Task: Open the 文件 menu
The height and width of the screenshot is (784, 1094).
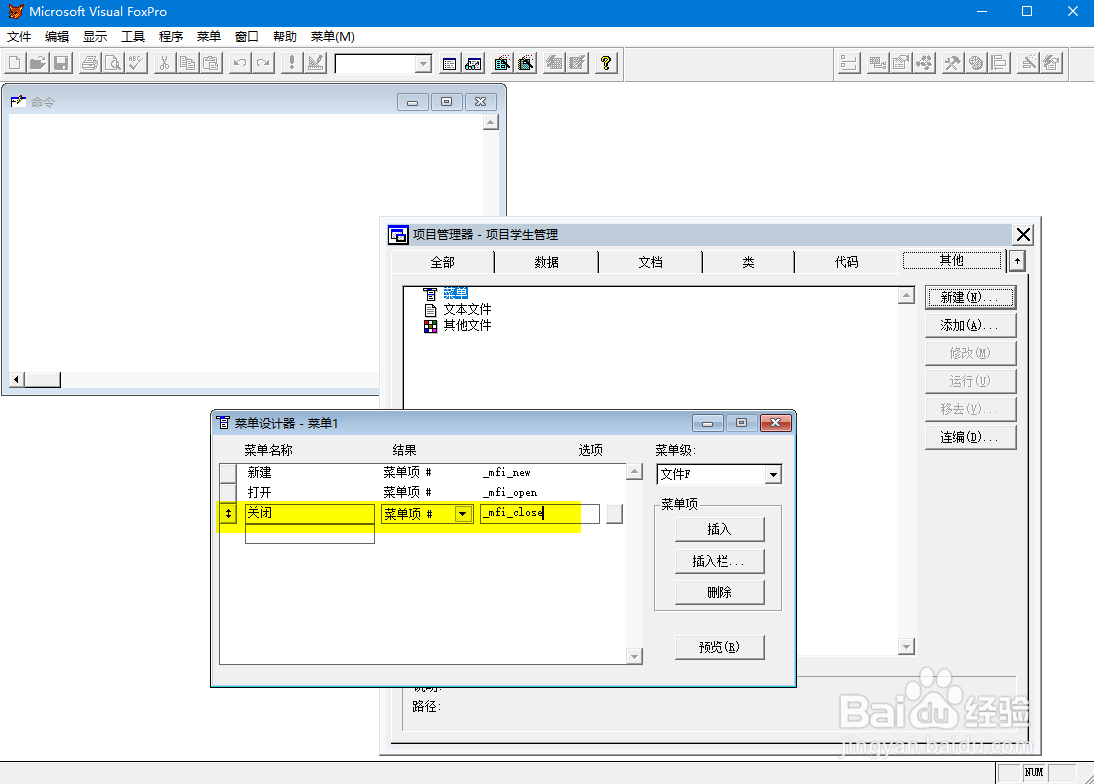Action: click(x=19, y=36)
